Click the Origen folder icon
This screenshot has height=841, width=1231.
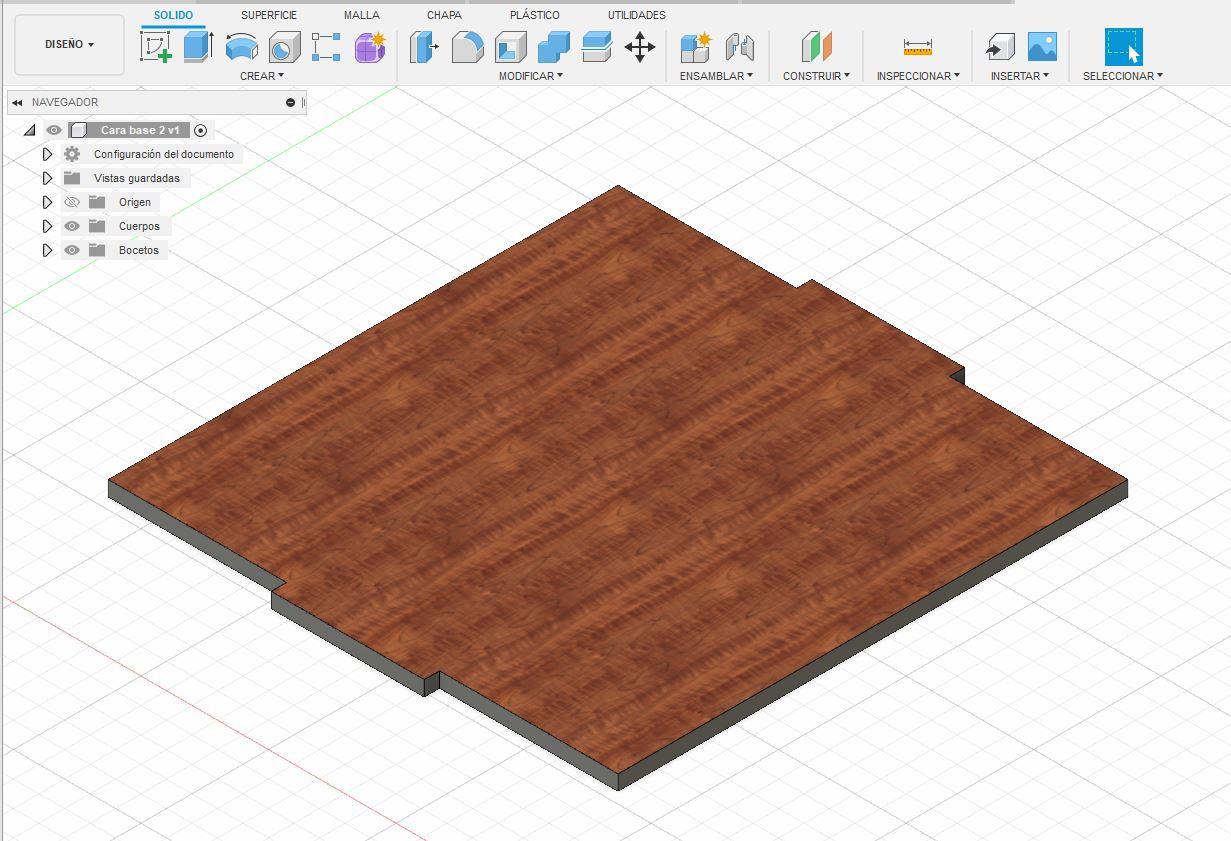coord(97,202)
